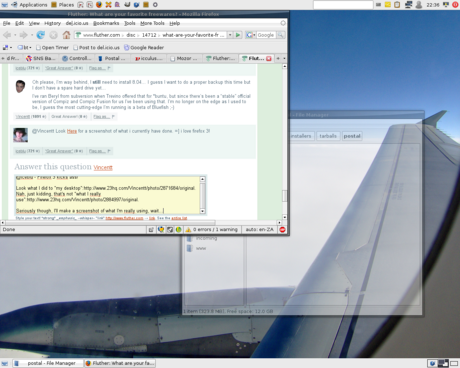Open the Bookmarks menu
Image resolution: width=460 pixels, height=368 pixels.
[106, 23]
